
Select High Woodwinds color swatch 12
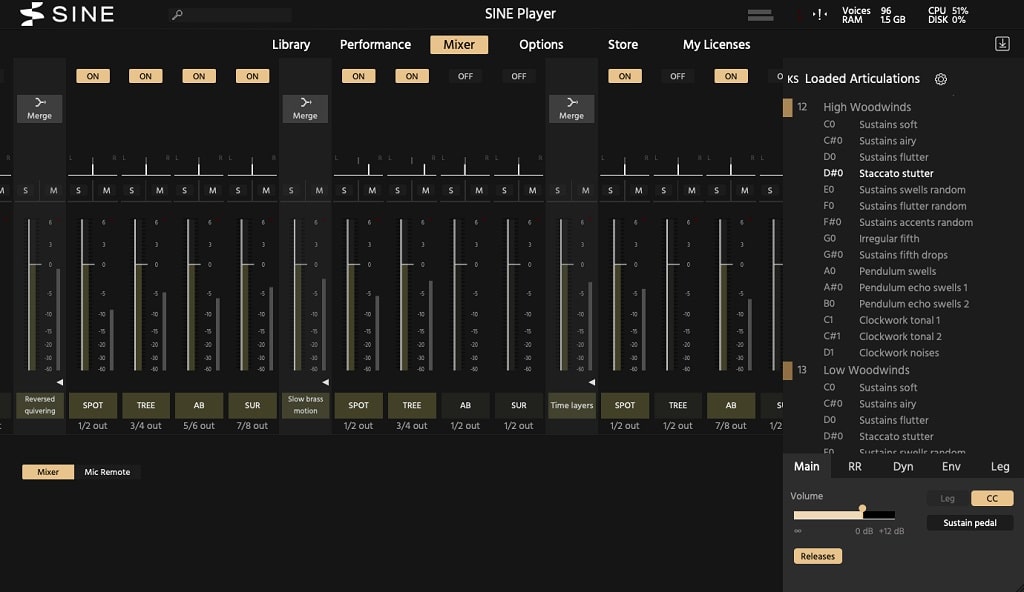click(788, 107)
